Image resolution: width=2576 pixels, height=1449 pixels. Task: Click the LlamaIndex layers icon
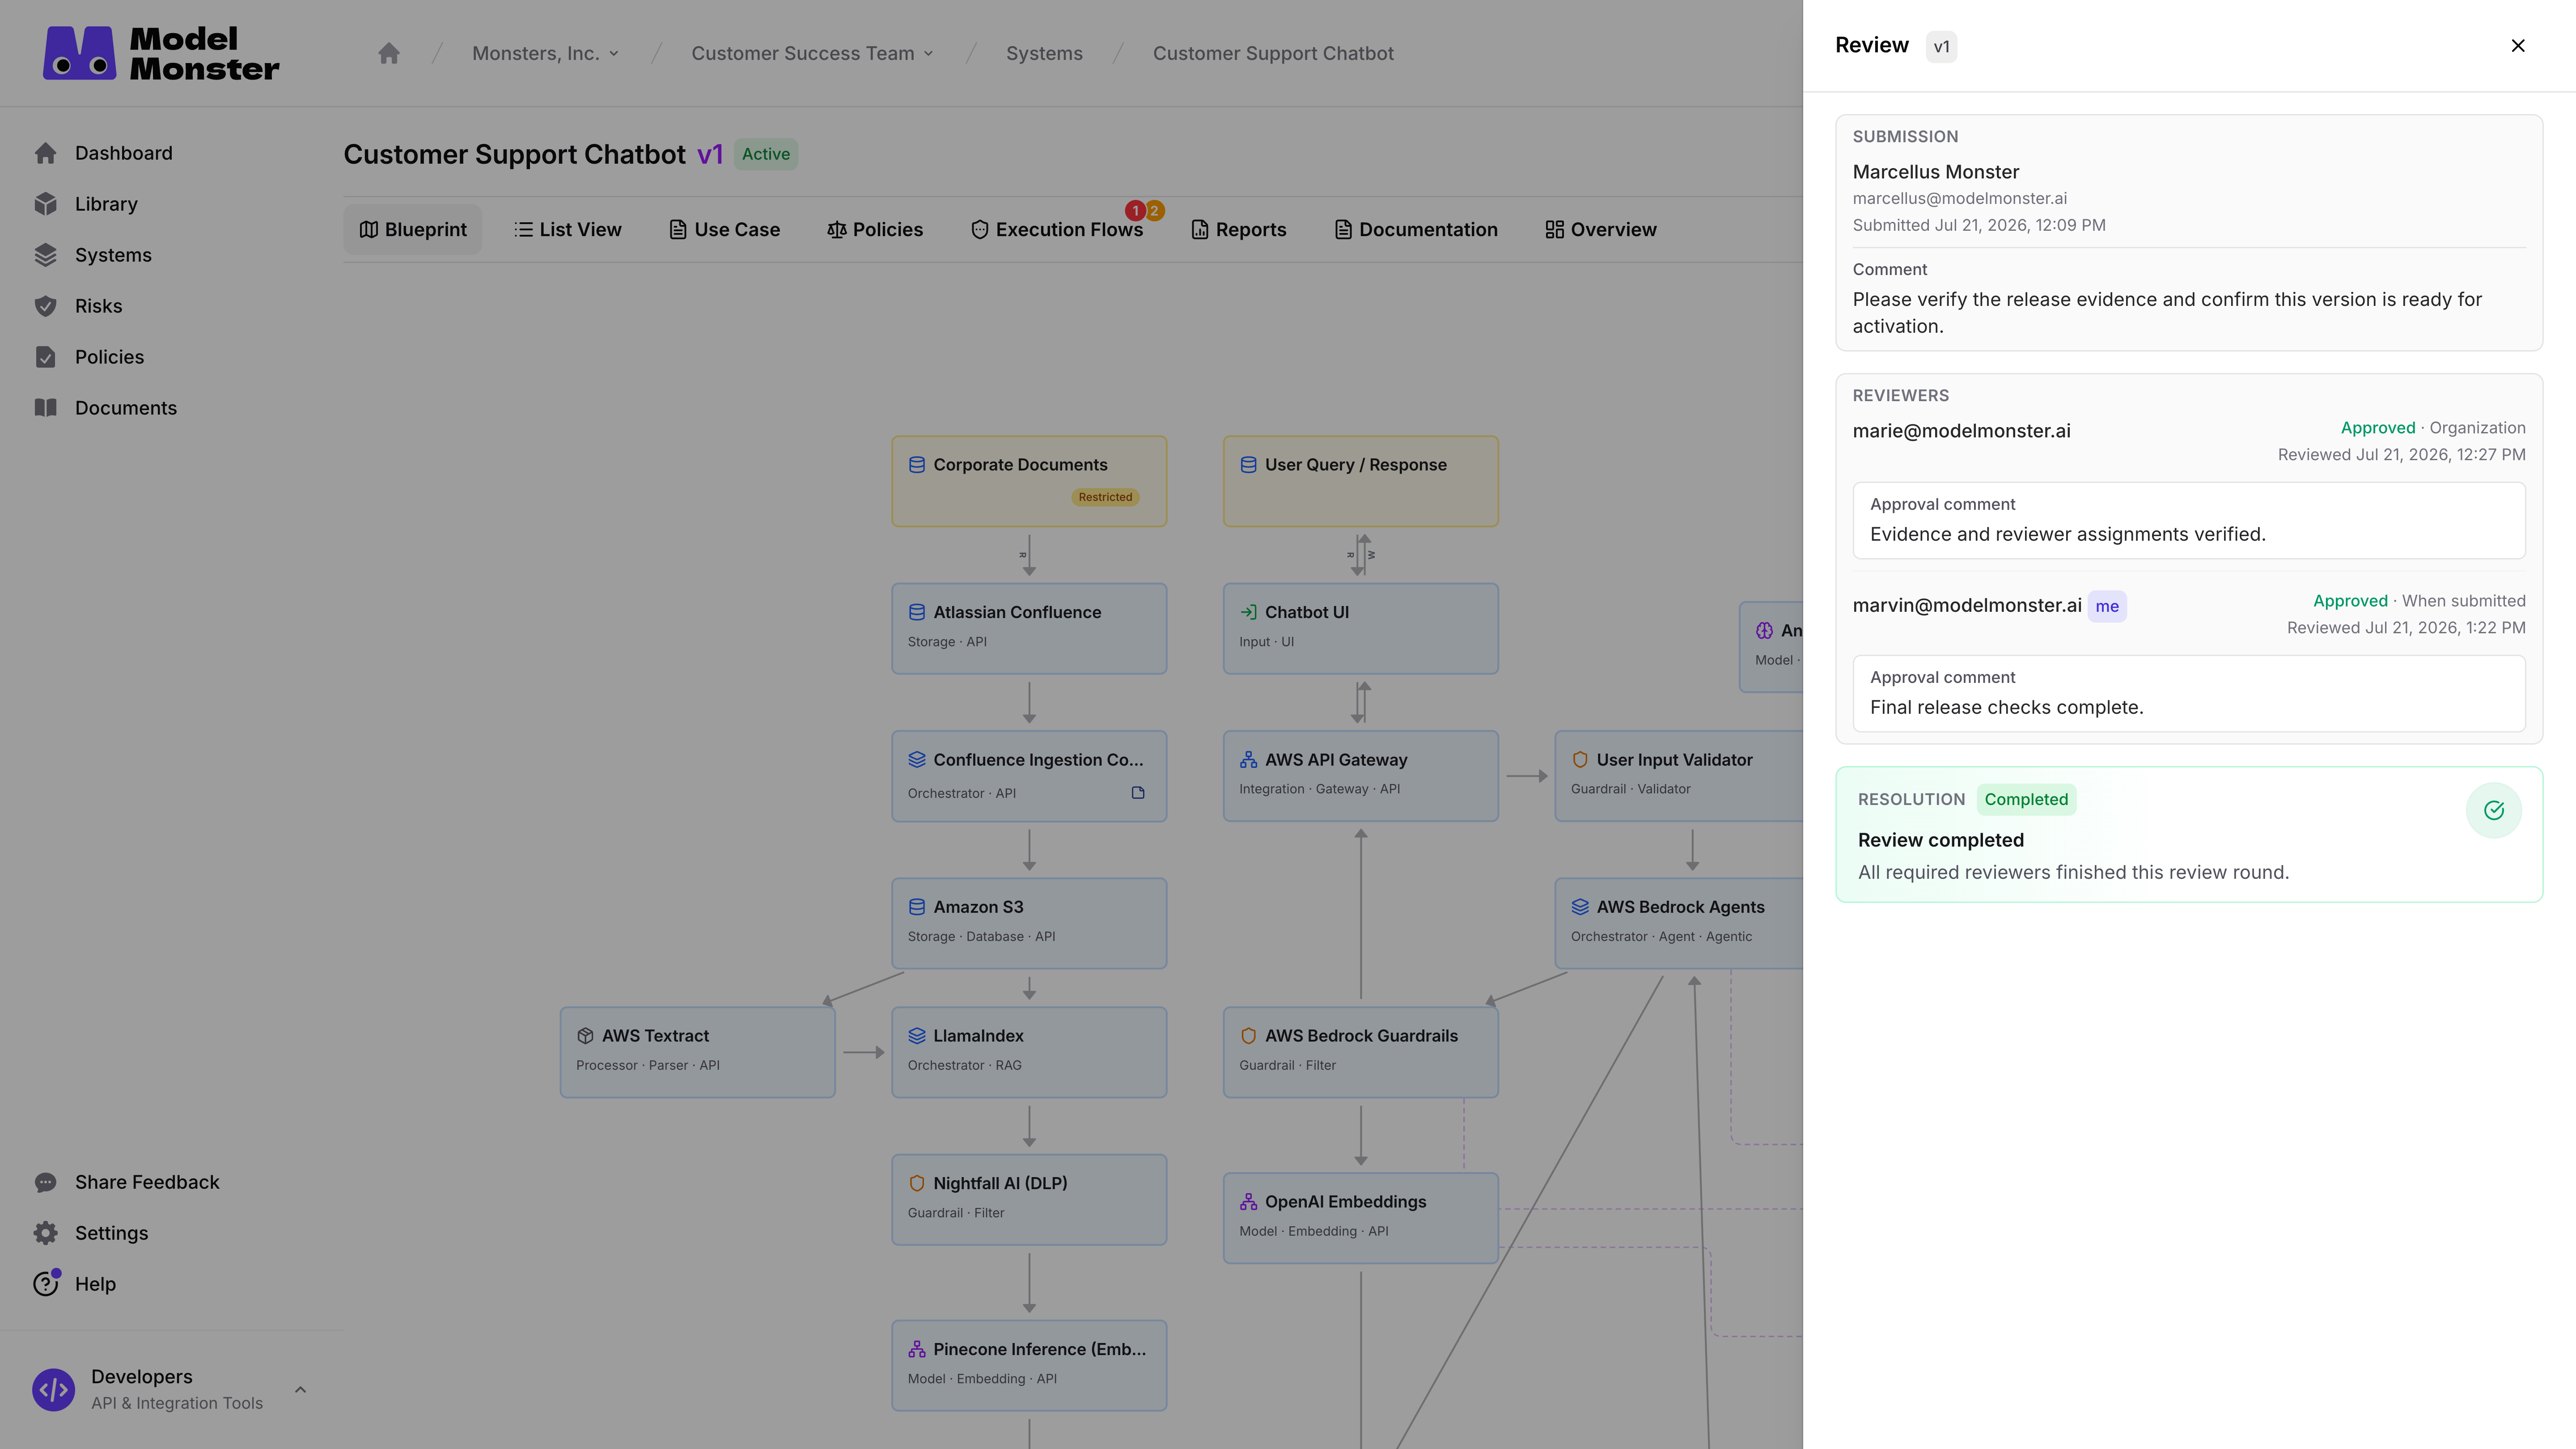917,1036
